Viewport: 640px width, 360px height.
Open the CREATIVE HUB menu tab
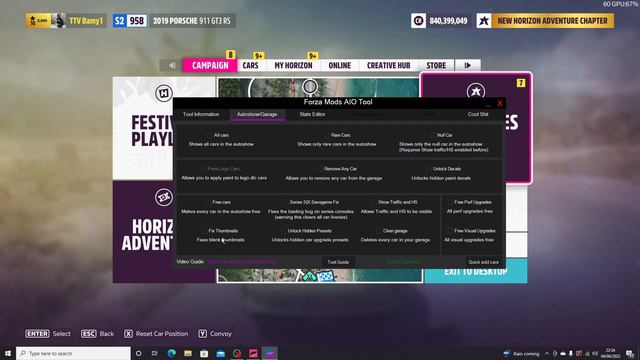(x=389, y=65)
